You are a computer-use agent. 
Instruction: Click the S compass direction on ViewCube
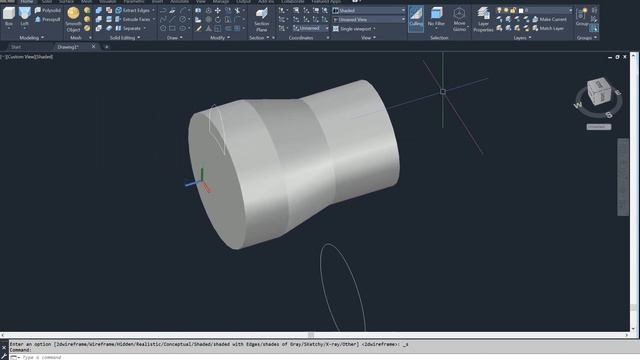click(x=609, y=115)
